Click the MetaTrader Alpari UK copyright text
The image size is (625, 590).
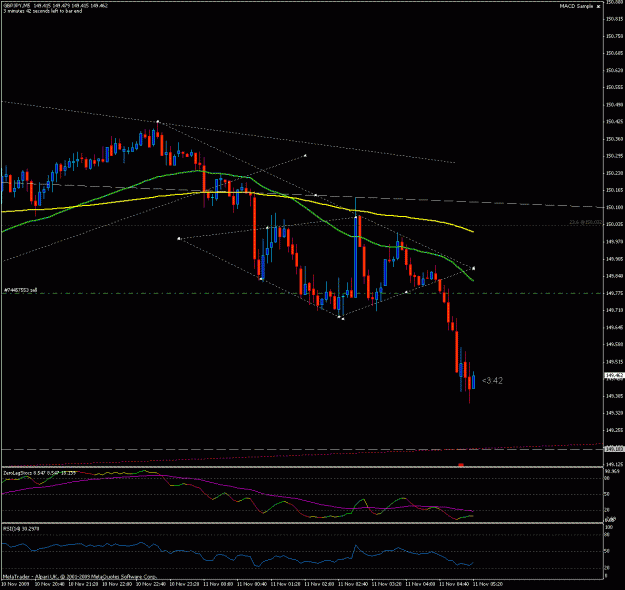(80, 576)
